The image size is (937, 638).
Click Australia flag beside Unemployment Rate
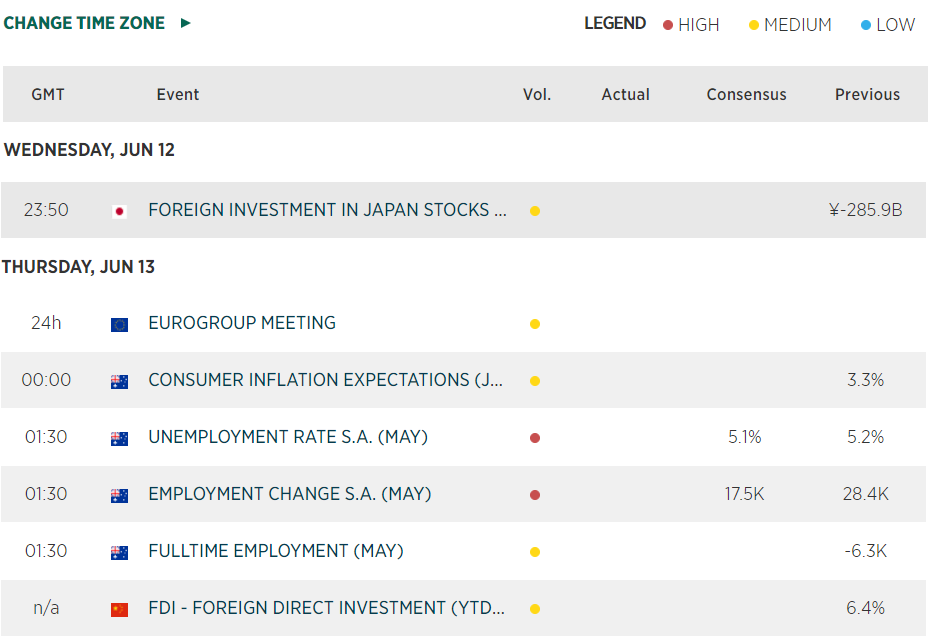[x=119, y=438]
